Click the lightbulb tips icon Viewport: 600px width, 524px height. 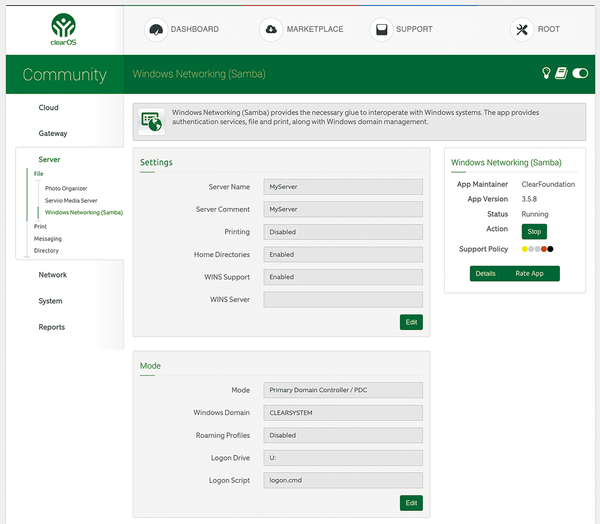(x=546, y=73)
